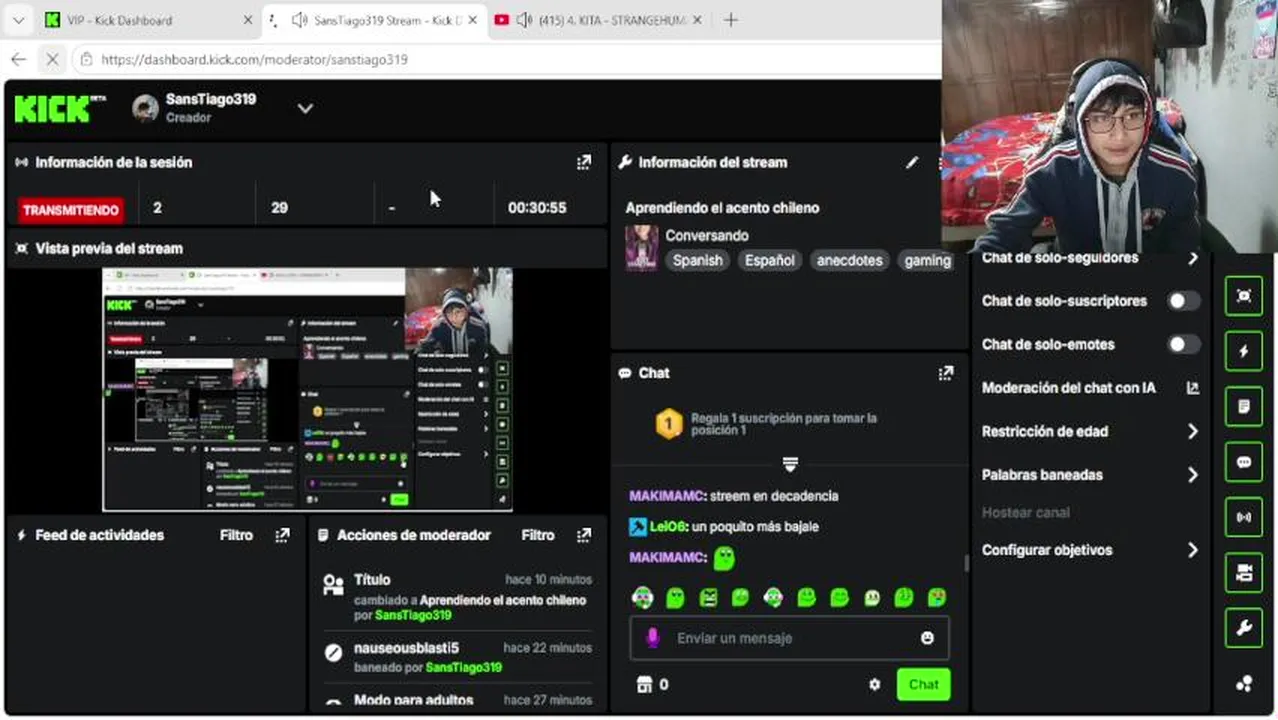This screenshot has width=1278, height=720.
Task: Enable Chat de solo-suscriptores switch
Action: [x=1184, y=301]
